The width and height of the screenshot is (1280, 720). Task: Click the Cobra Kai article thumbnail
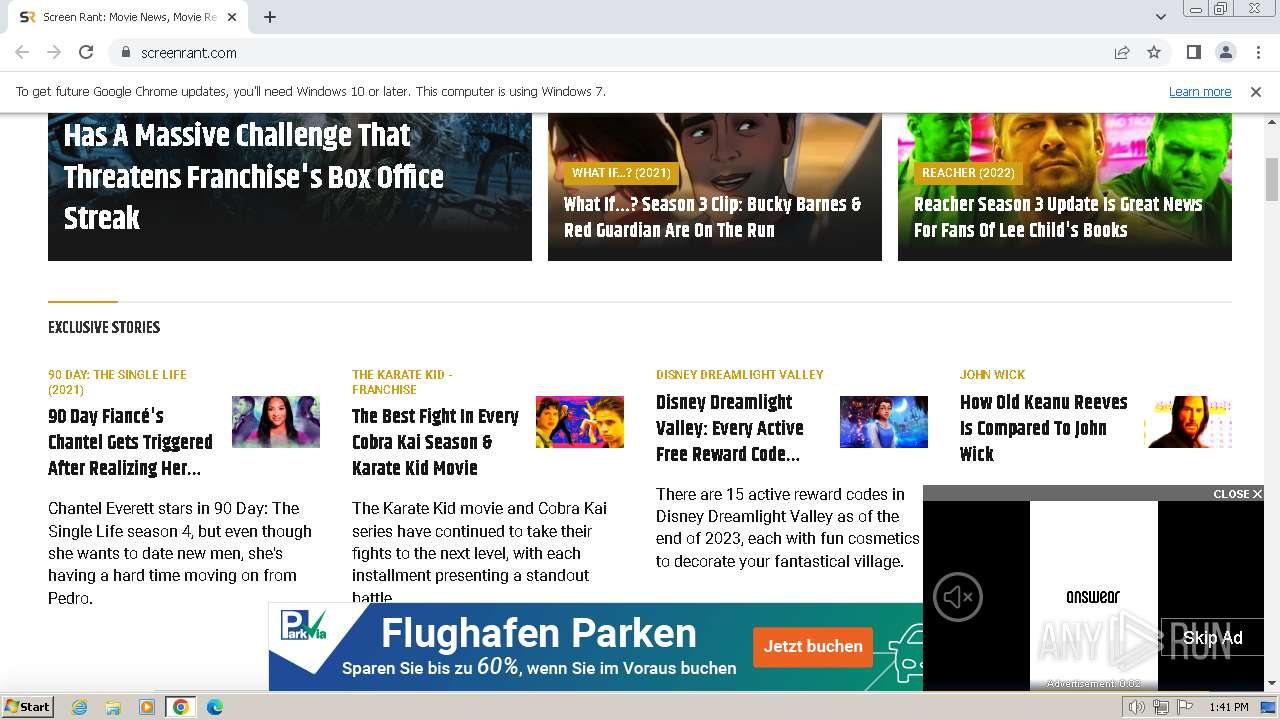[580, 422]
